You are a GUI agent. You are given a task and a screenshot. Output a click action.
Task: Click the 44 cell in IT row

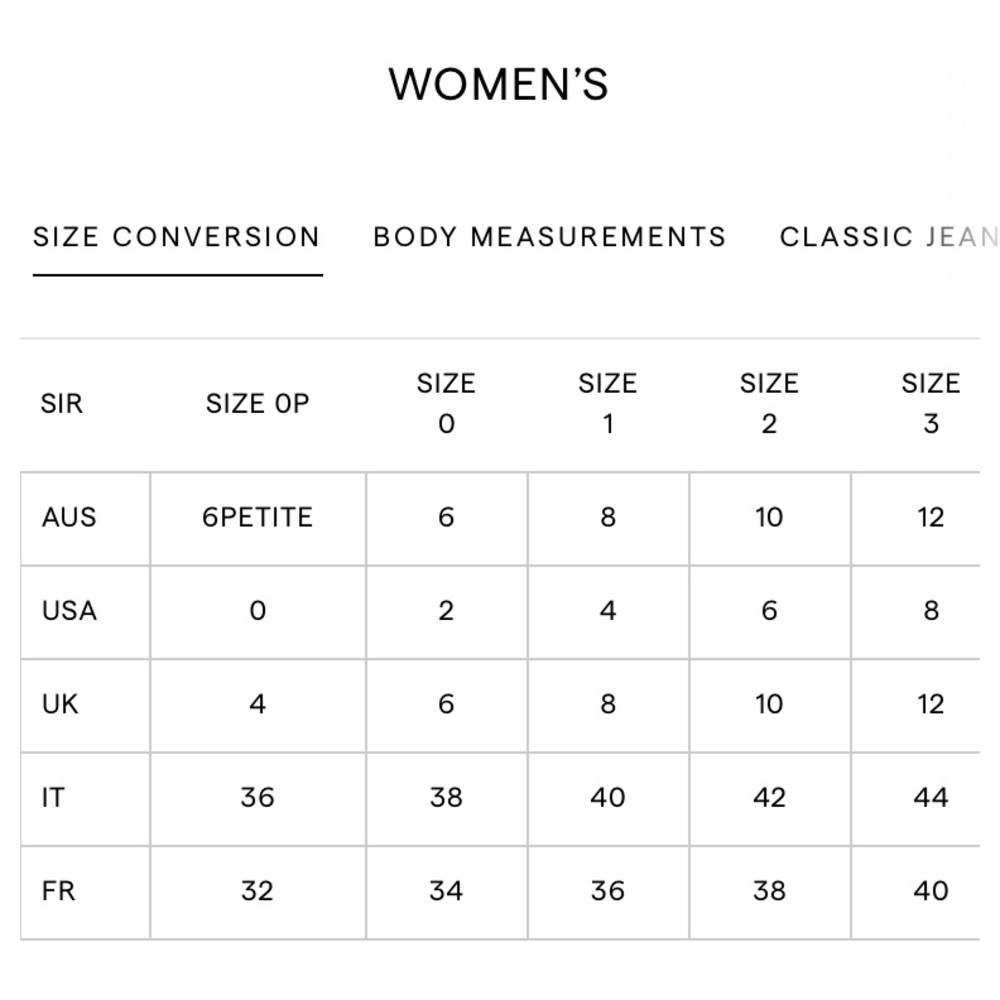pyautogui.click(x=930, y=798)
